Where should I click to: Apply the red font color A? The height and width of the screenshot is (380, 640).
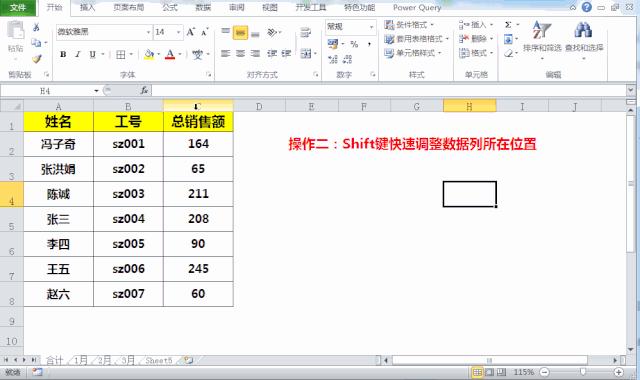point(170,54)
